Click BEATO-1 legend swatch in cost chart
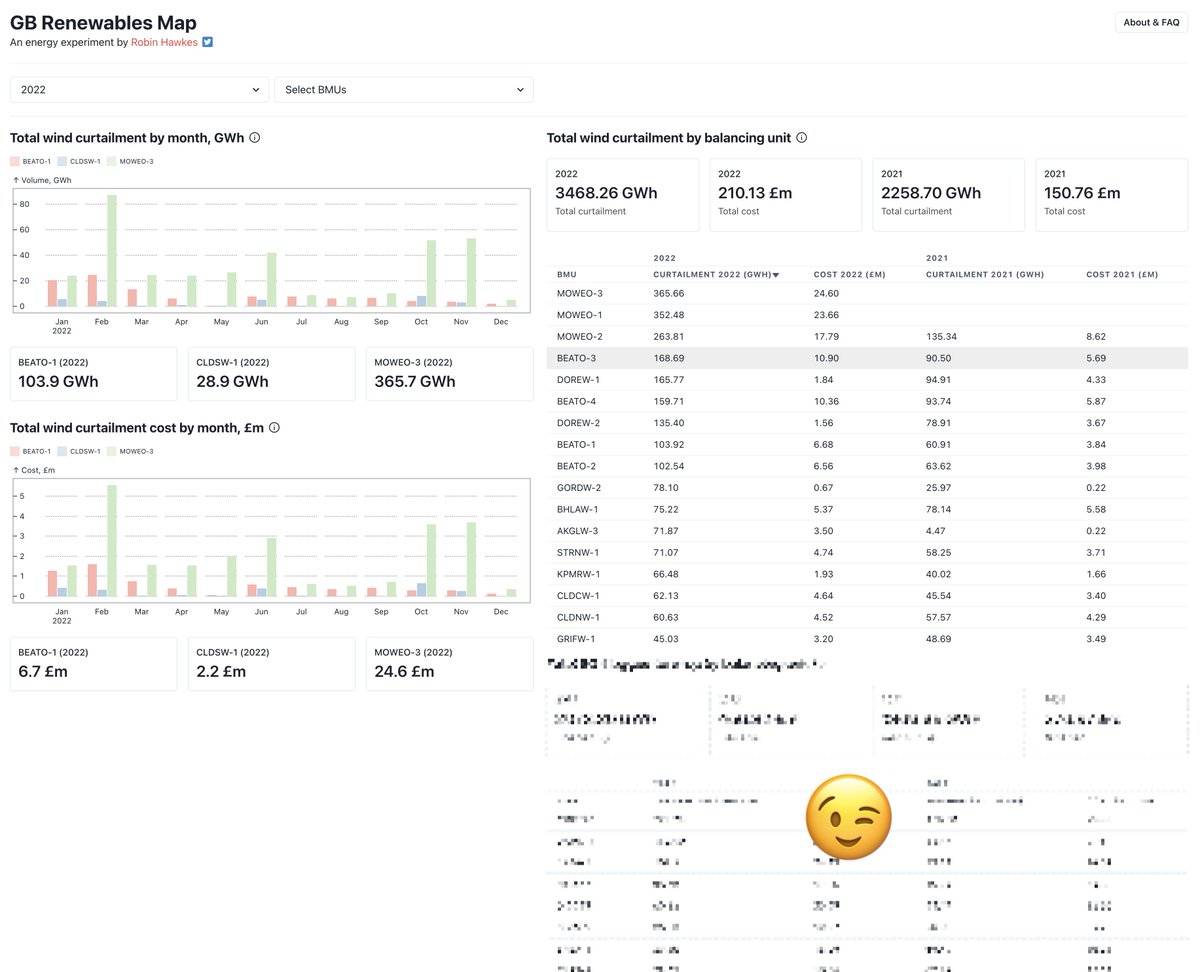1200x972 pixels. click(15, 451)
